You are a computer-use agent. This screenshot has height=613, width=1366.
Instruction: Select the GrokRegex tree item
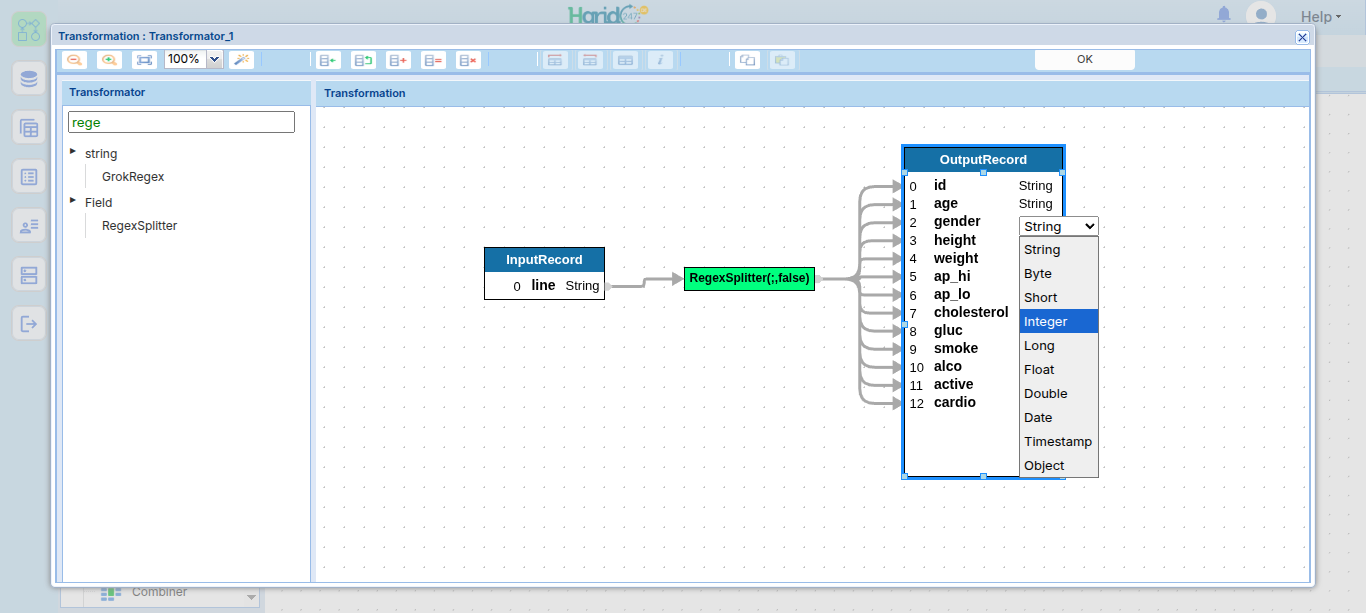click(133, 177)
